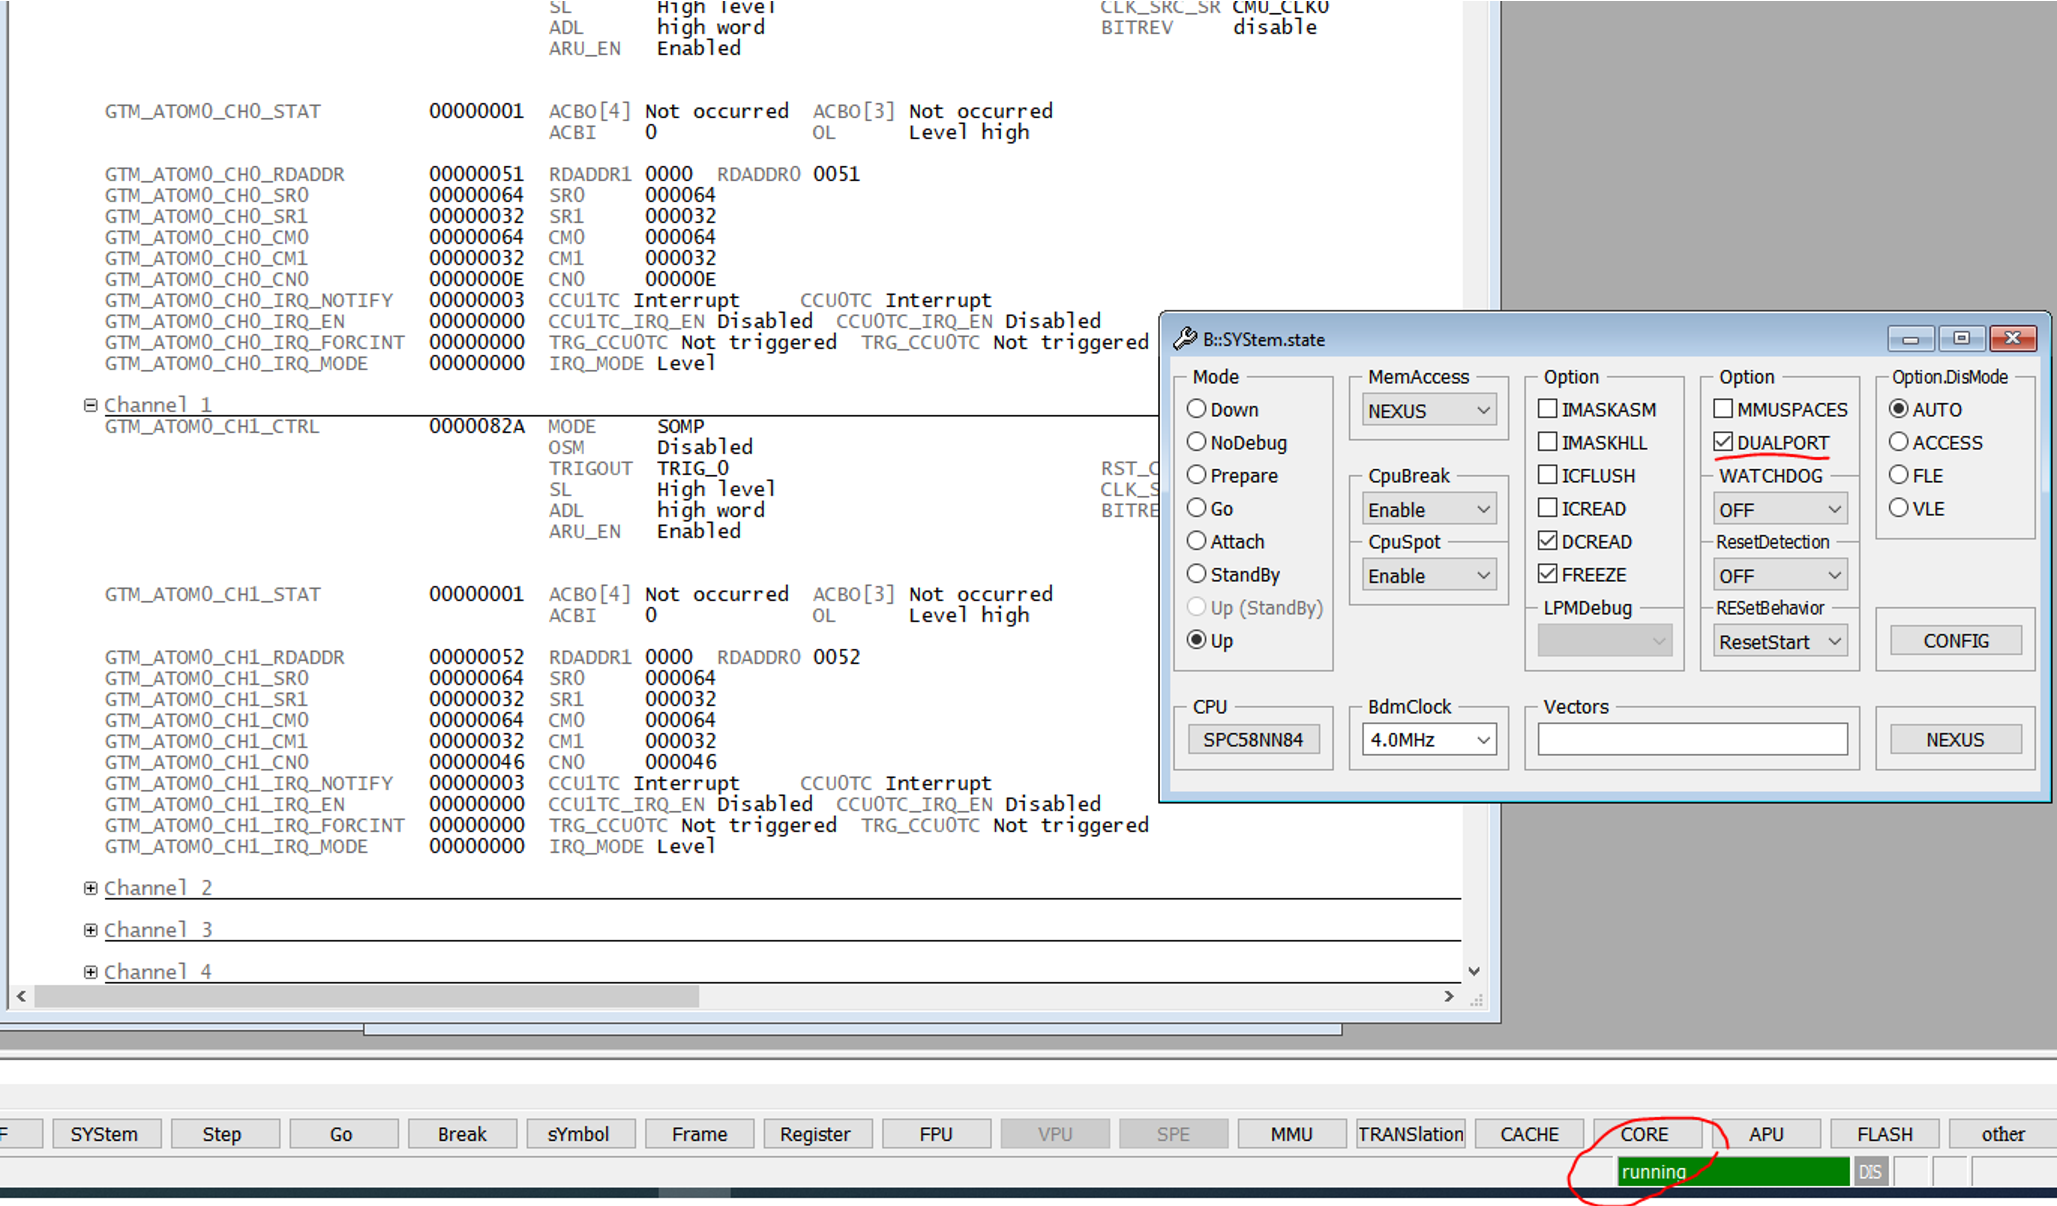The width and height of the screenshot is (2057, 1206).
Task: Click the scroll down arrow in register window
Action: pyautogui.click(x=1474, y=971)
